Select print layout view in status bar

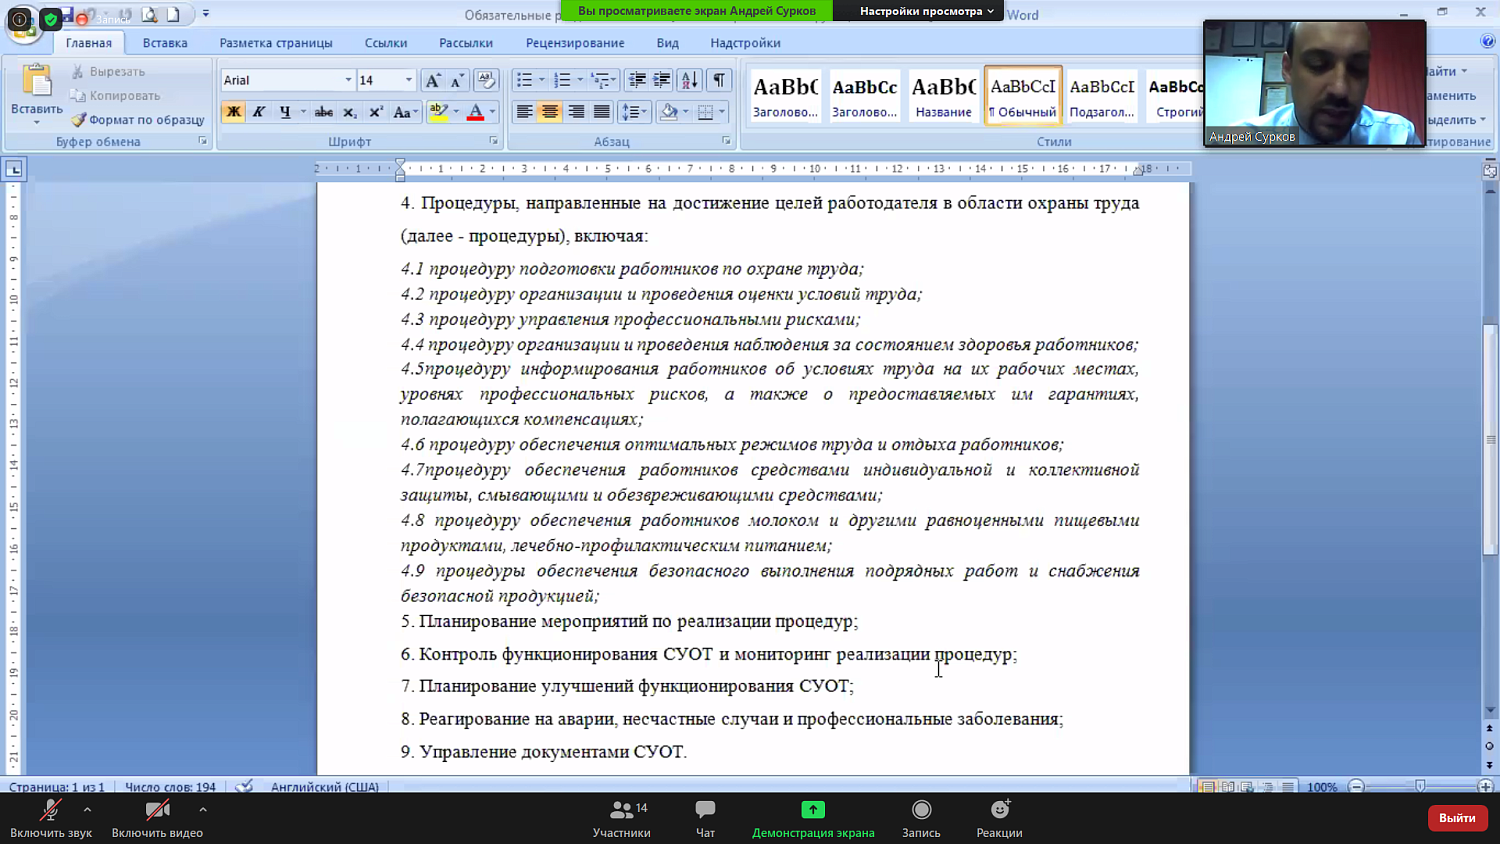pos(1207,787)
